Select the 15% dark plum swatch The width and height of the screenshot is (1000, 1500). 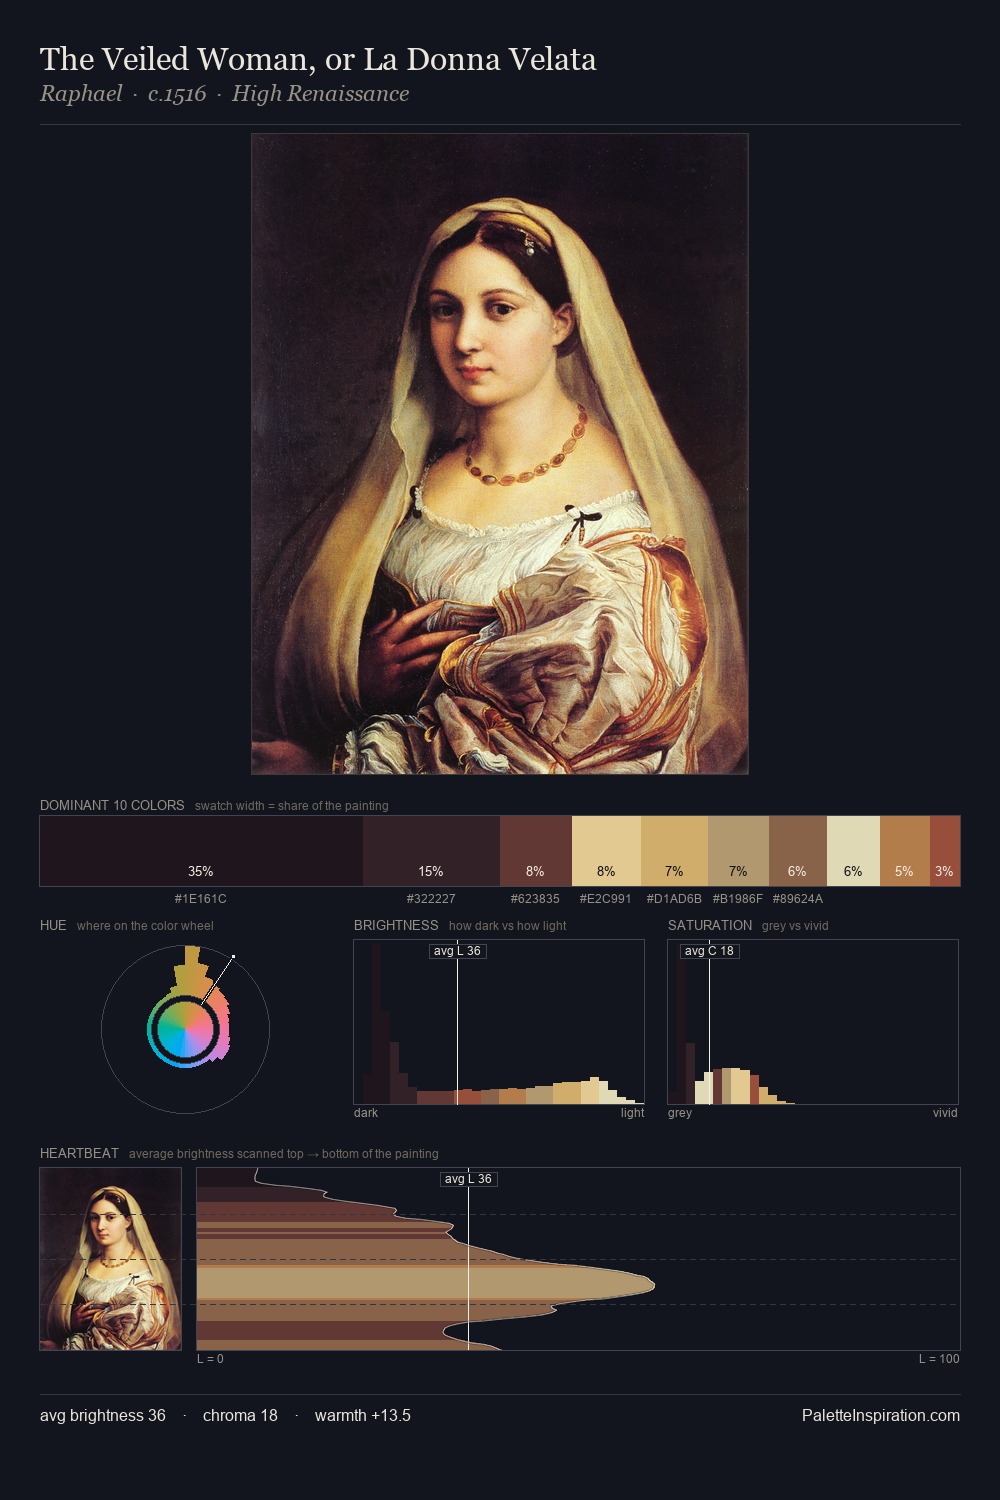[431, 851]
